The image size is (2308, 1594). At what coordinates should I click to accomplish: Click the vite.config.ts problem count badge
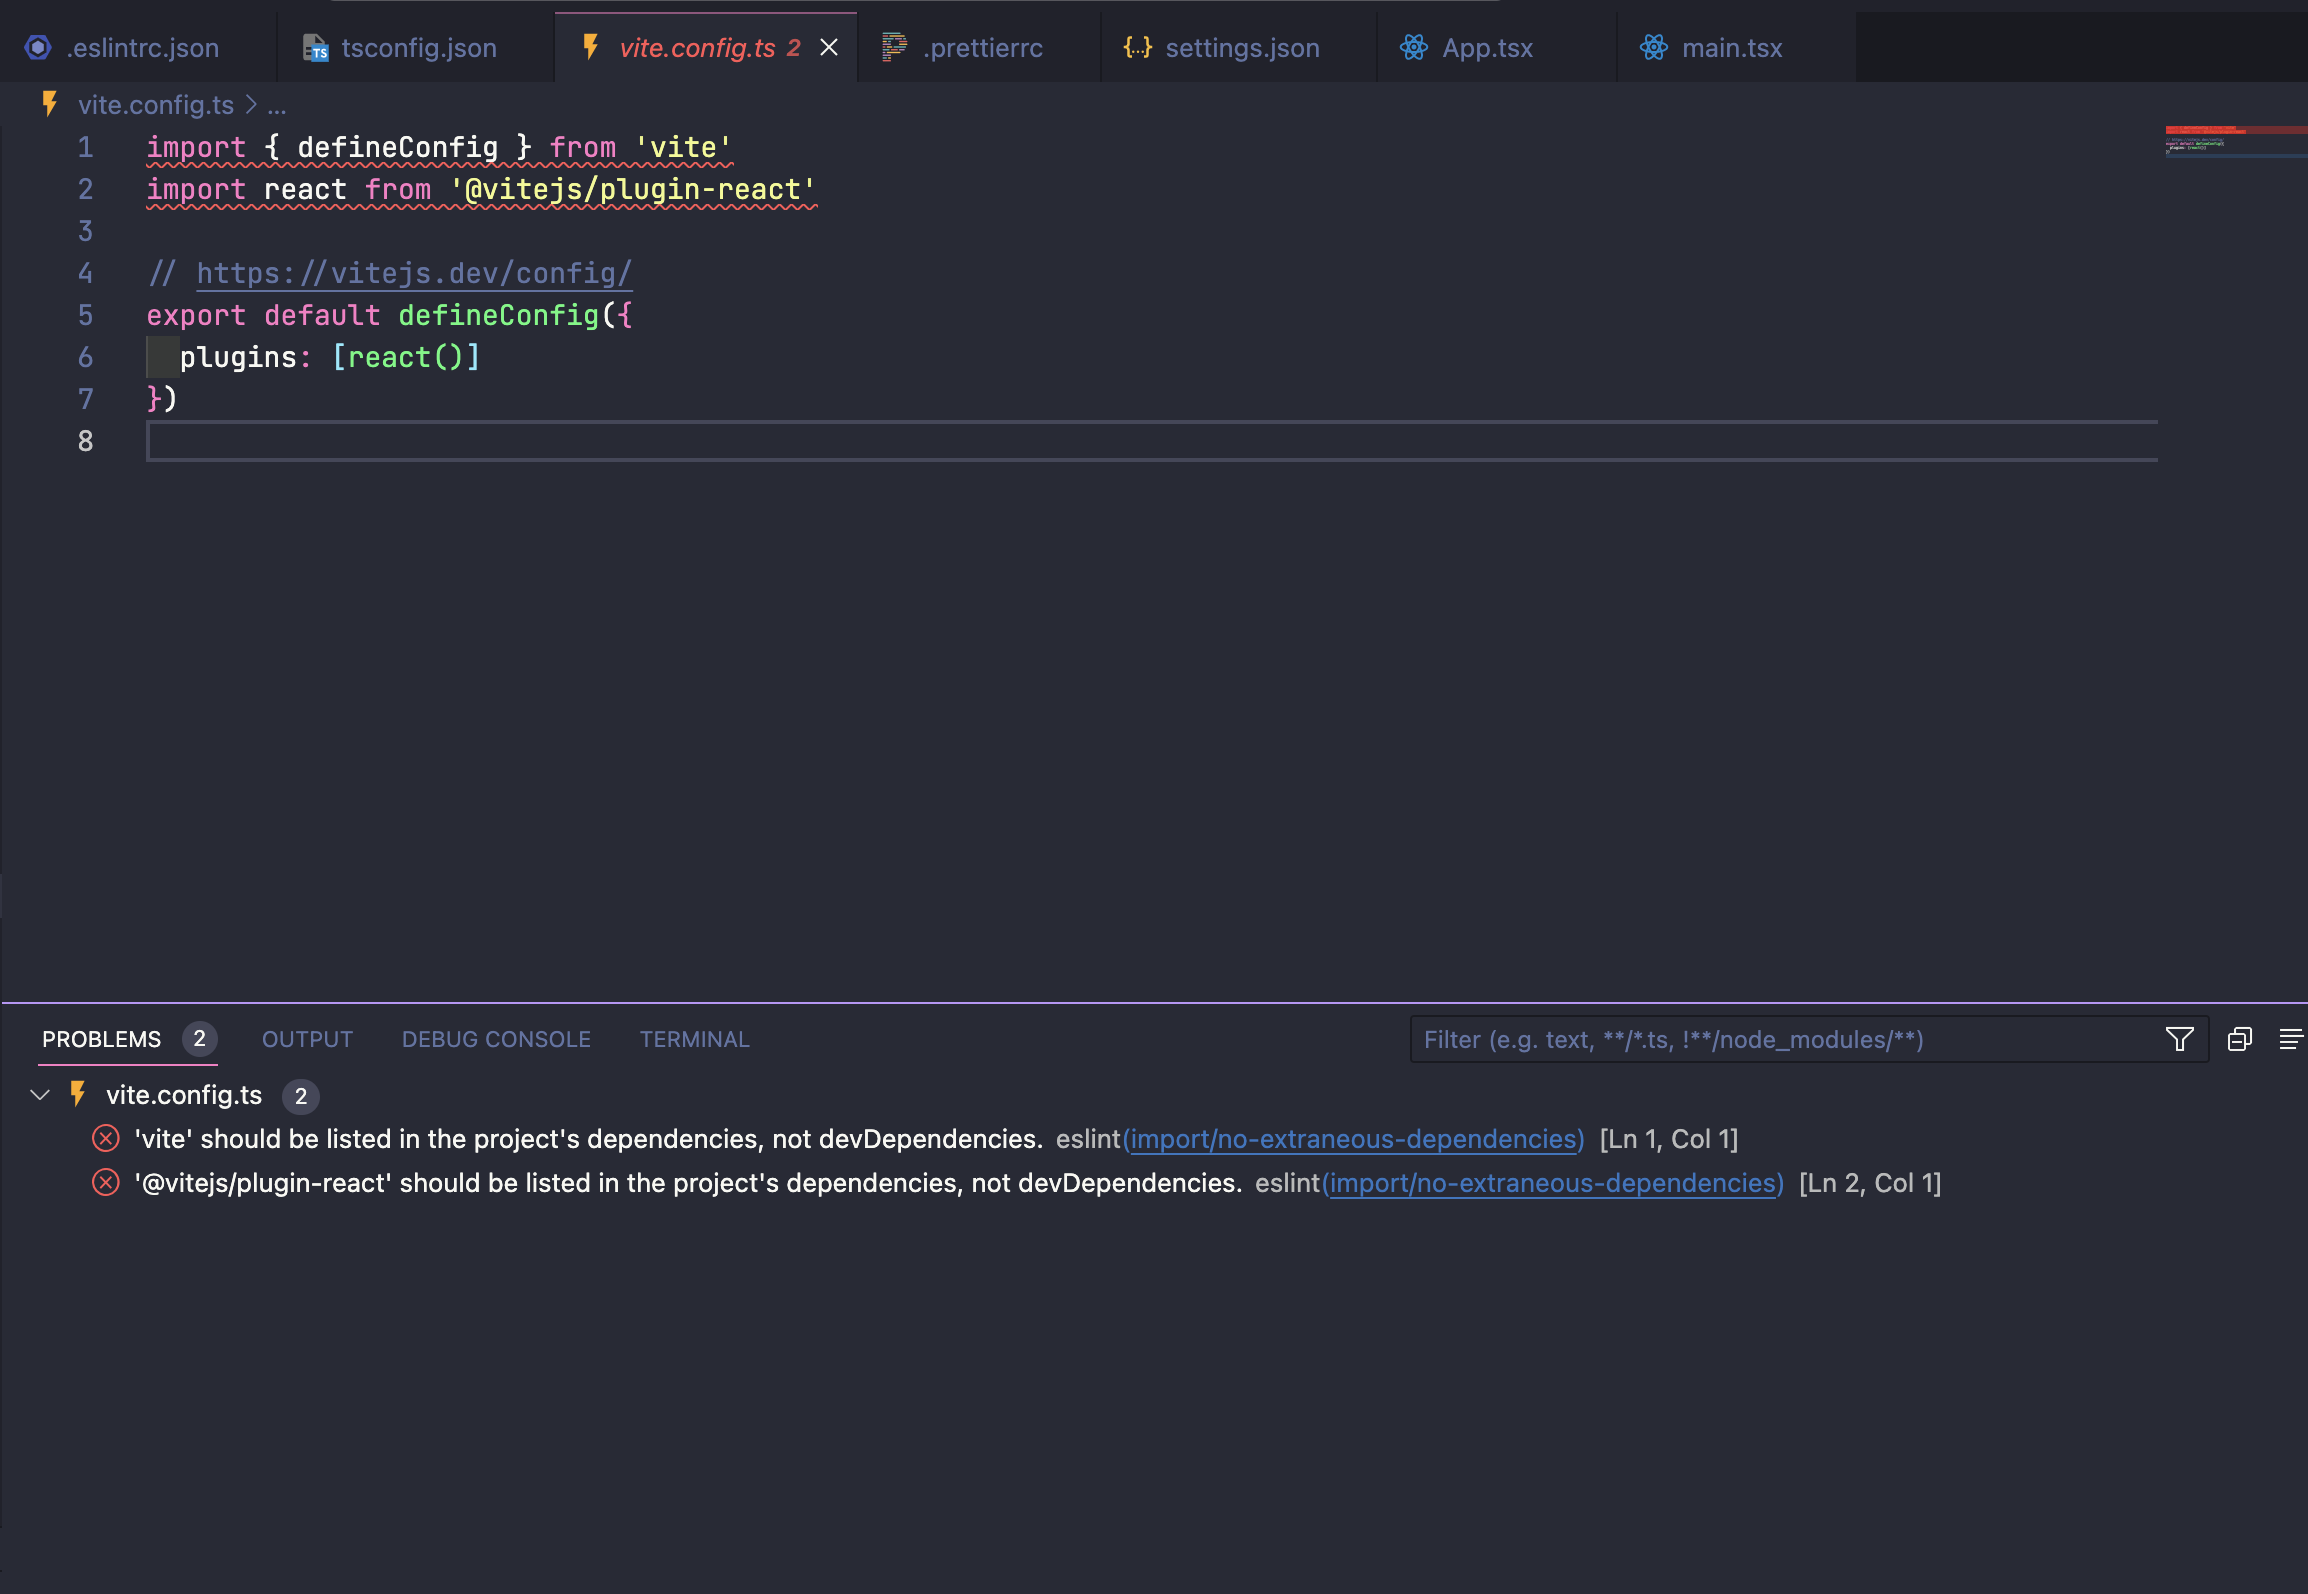click(300, 1096)
